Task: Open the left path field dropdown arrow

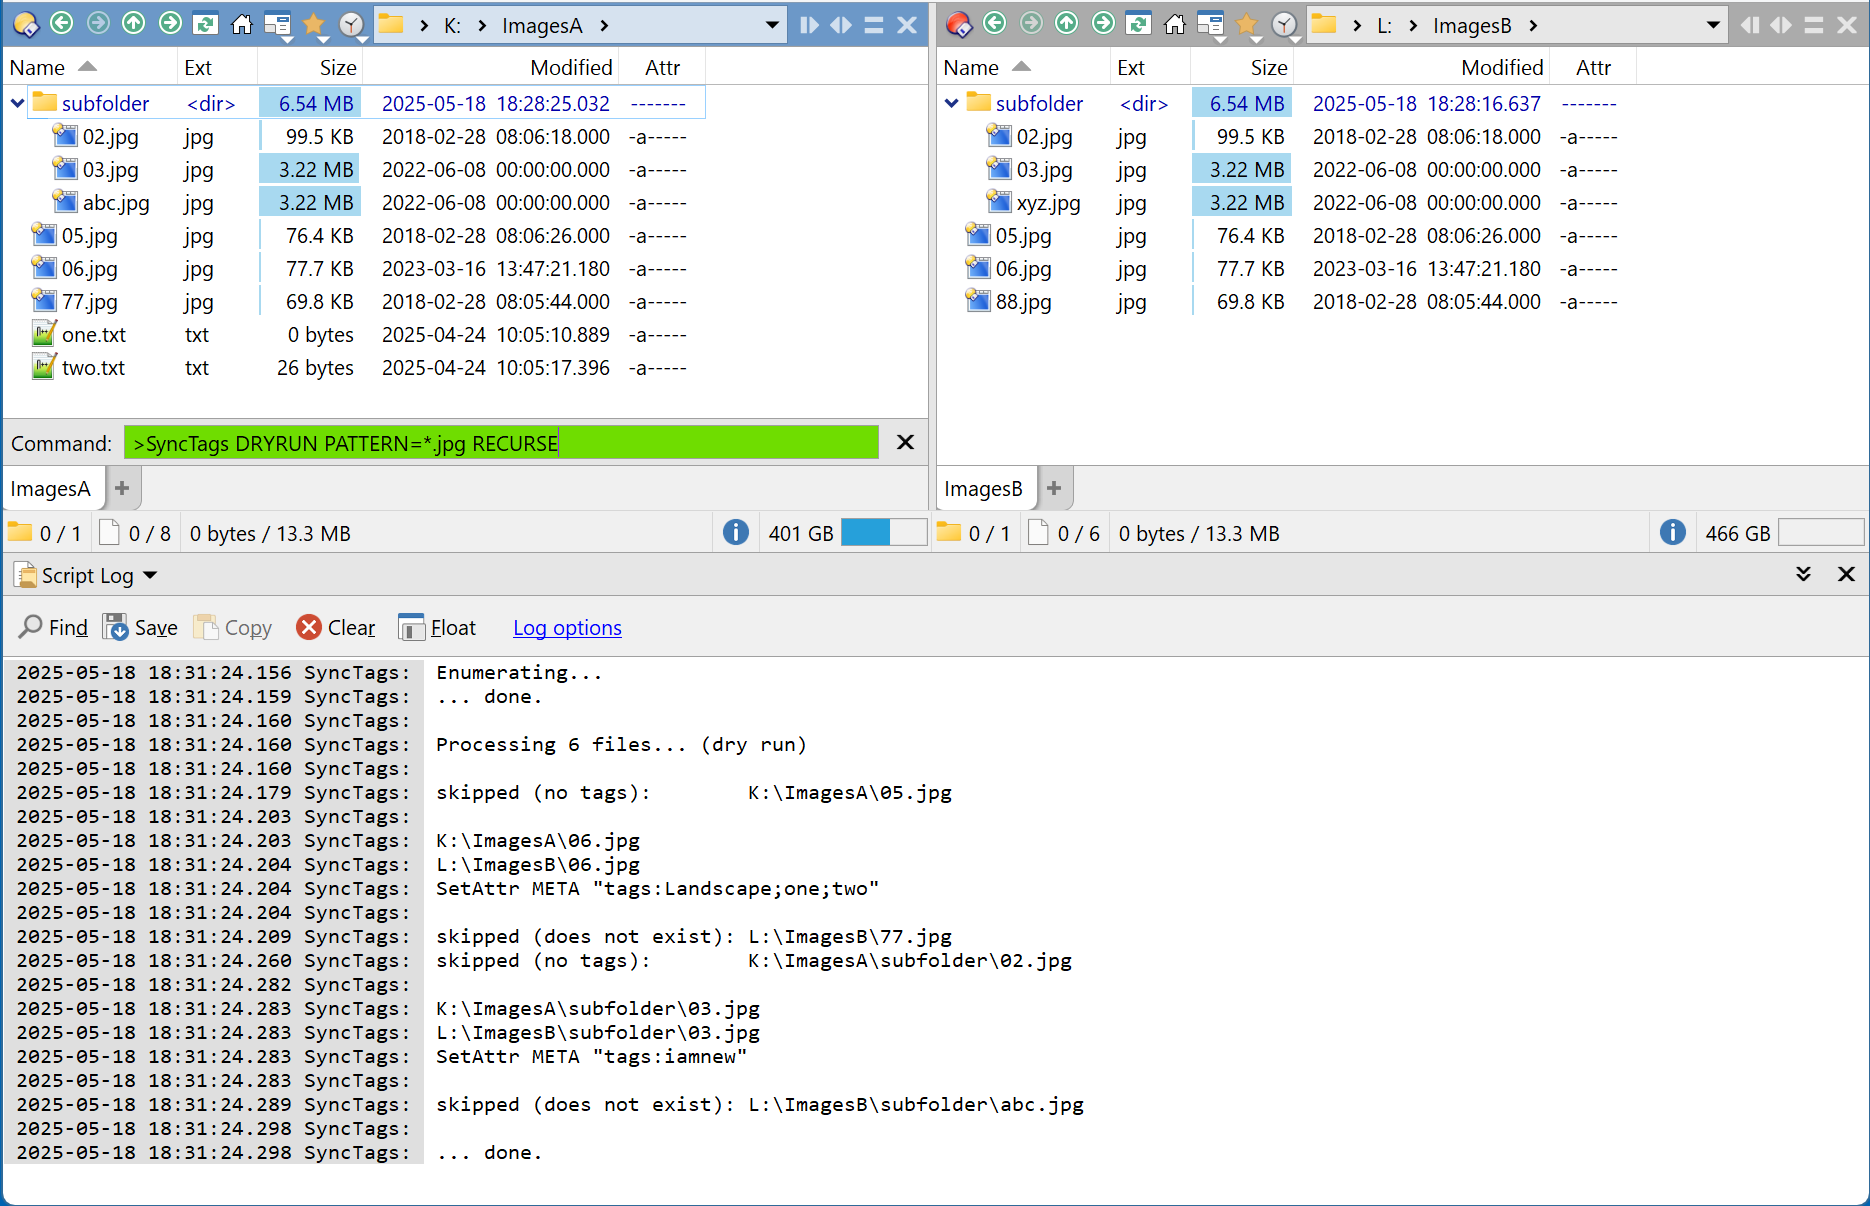Action: (772, 25)
